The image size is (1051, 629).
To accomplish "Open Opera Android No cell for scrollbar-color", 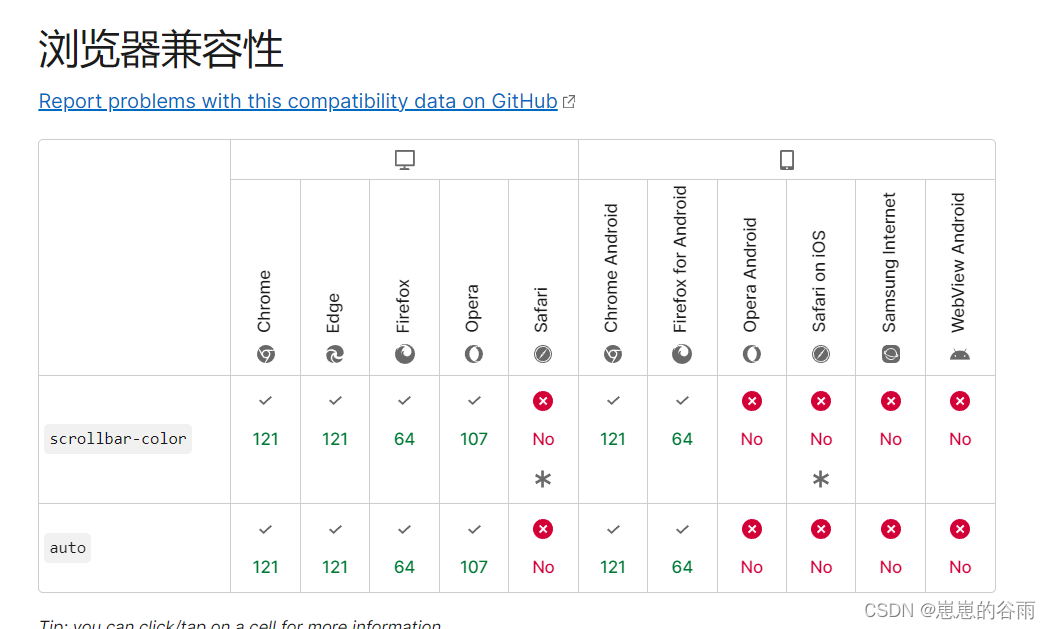I will click(751, 440).
